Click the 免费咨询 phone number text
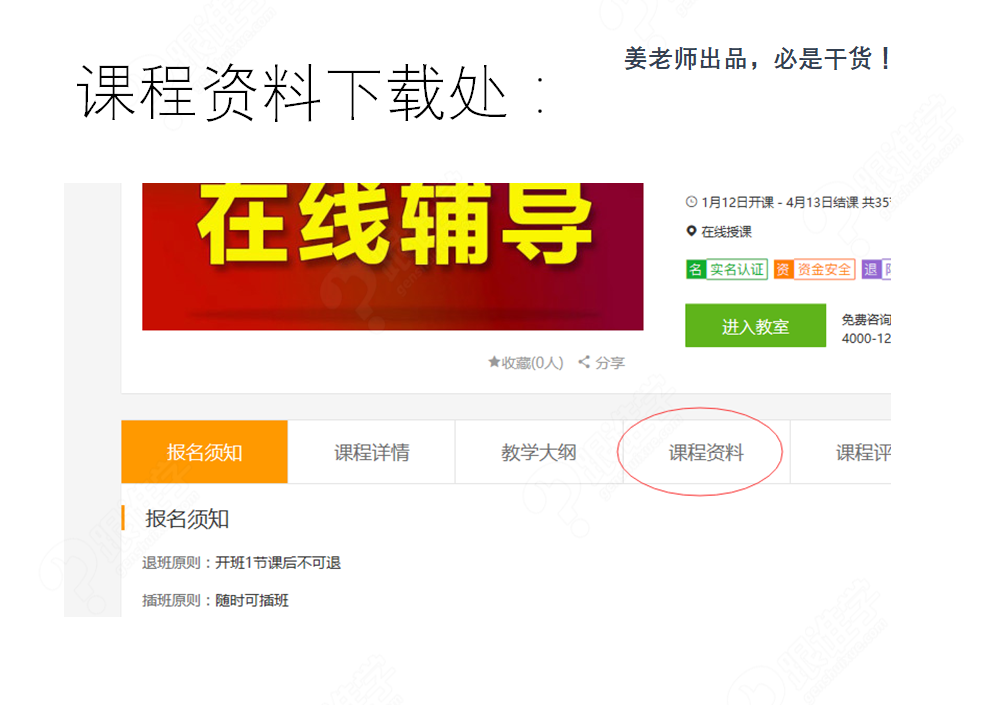 pos(866,338)
